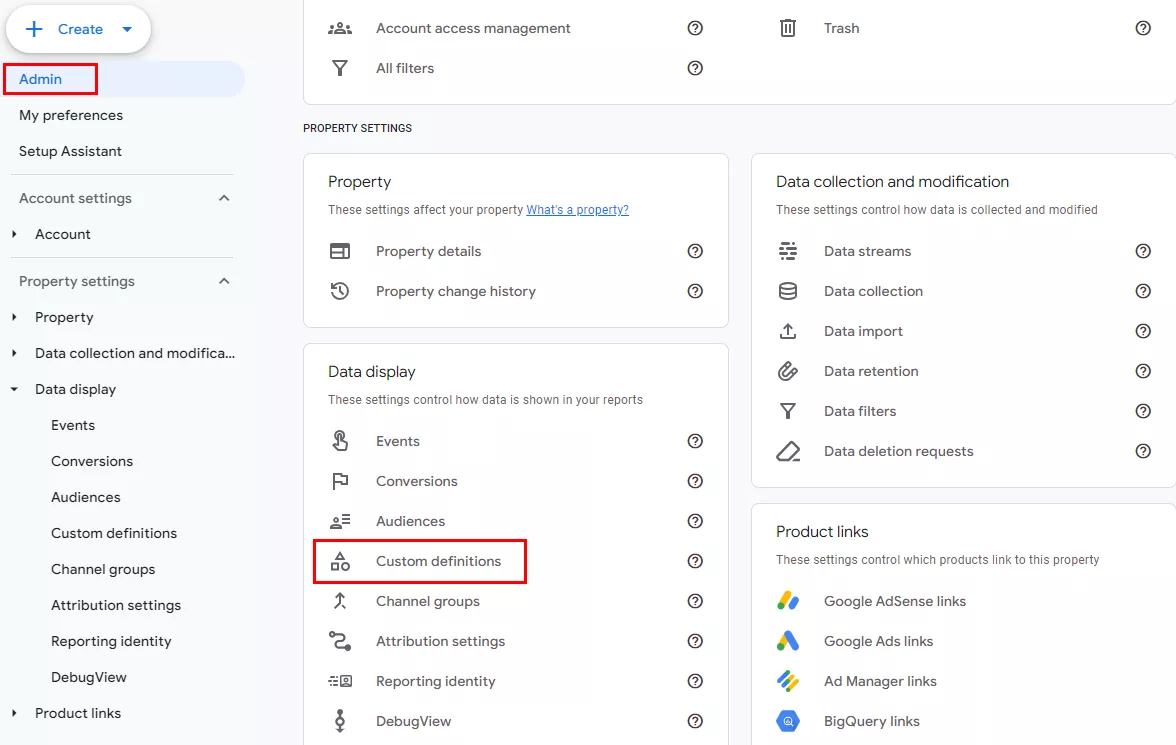Open the Create dropdown arrow

[127, 29]
